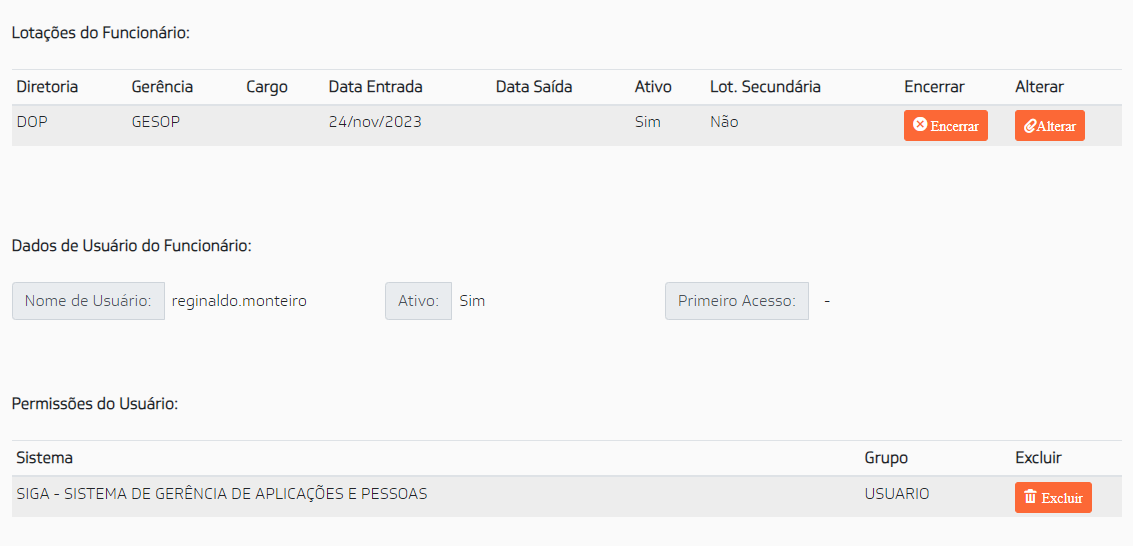Viewport: 1133px width, 546px height.
Task: Click the Diretoria column header
Action: pyautogui.click(x=47, y=87)
